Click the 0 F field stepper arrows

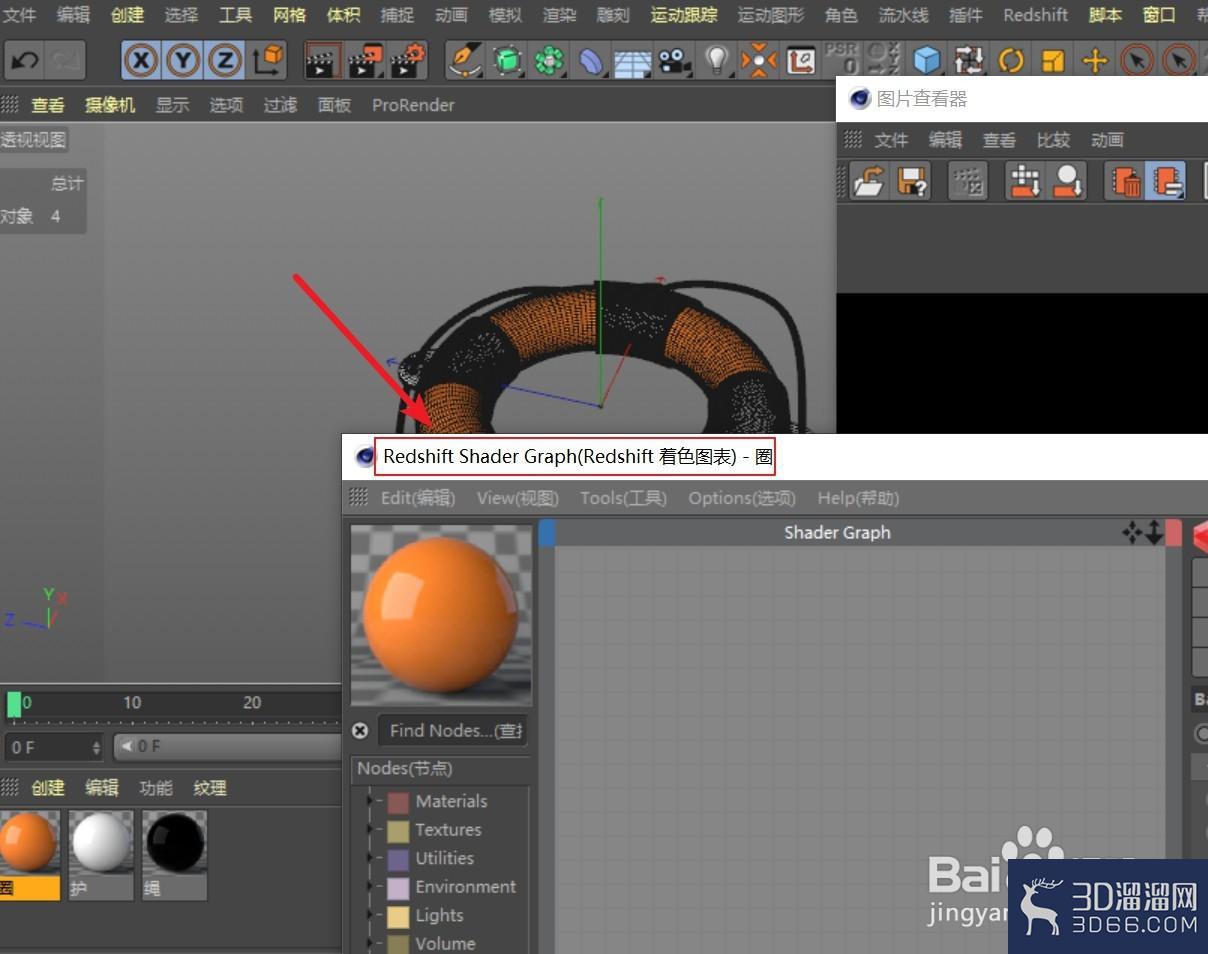tap(96, 747)
